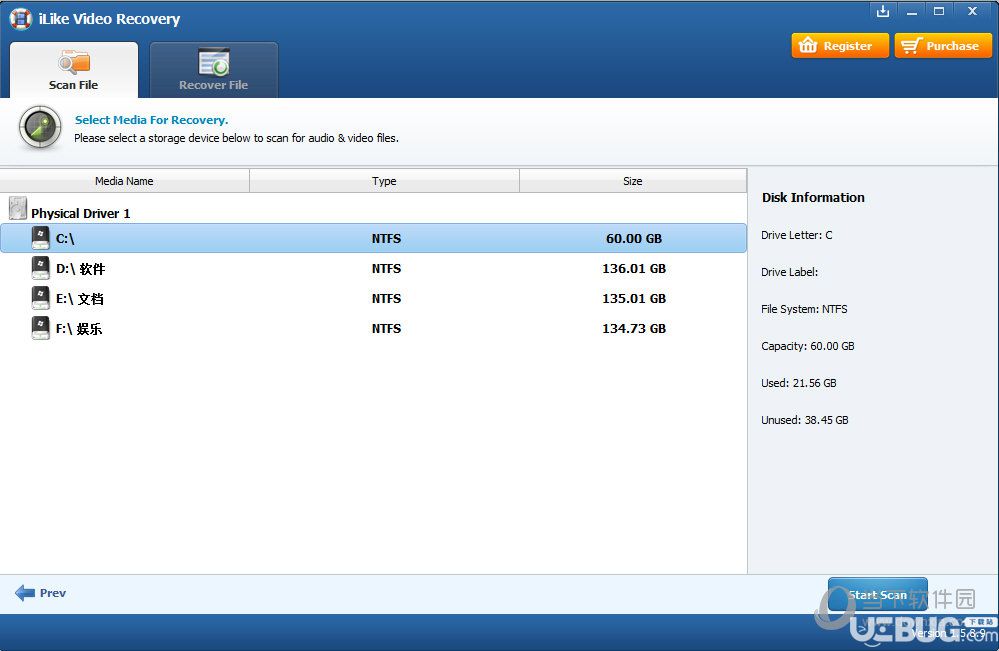Image resolution: width=999 pixels, height=651 pixels.
Task: Click the D:\ 软件 drive icon
Action: pos(40,268)
